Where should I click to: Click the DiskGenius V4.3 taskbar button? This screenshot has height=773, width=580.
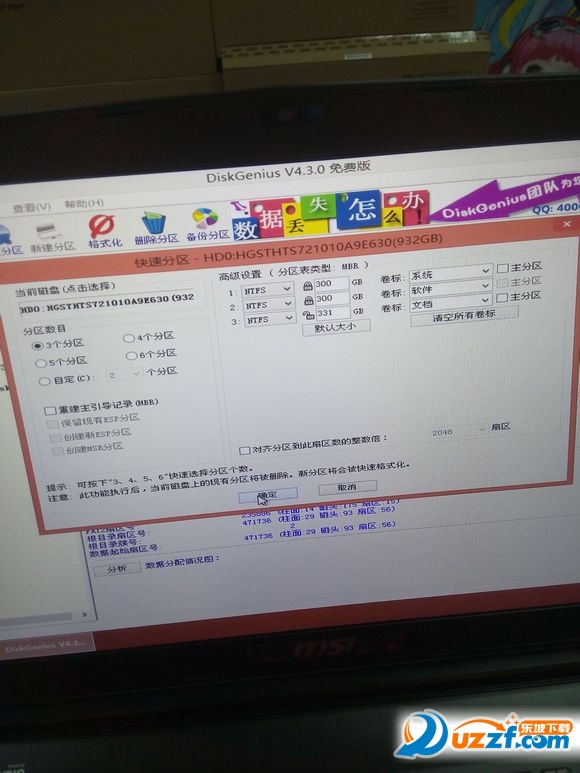click(x=46, y=646)
